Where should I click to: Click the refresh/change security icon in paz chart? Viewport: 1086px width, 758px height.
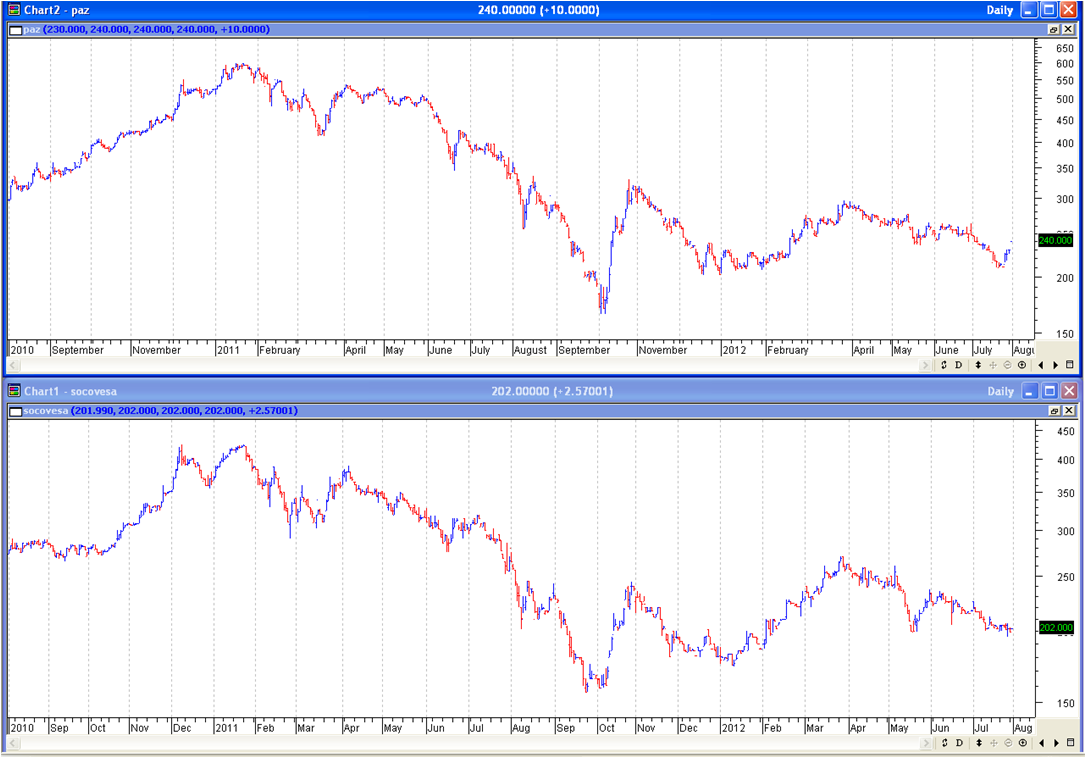[943, 365]
